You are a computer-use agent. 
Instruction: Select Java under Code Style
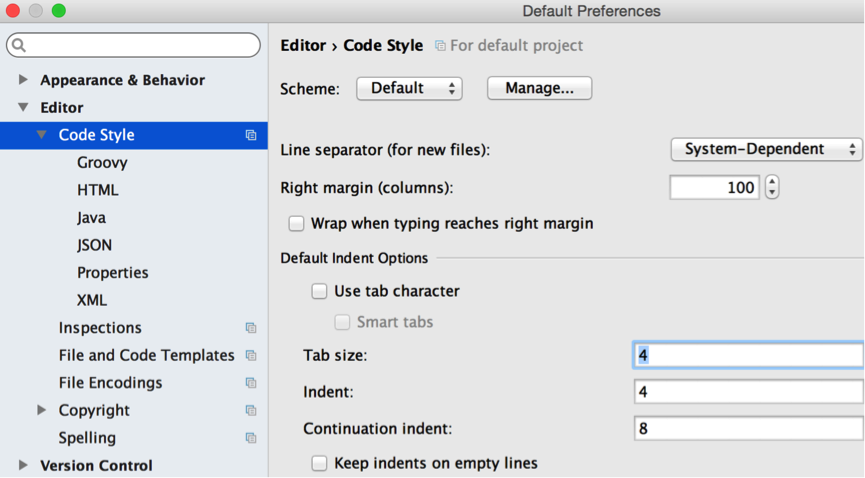(91, 218)
